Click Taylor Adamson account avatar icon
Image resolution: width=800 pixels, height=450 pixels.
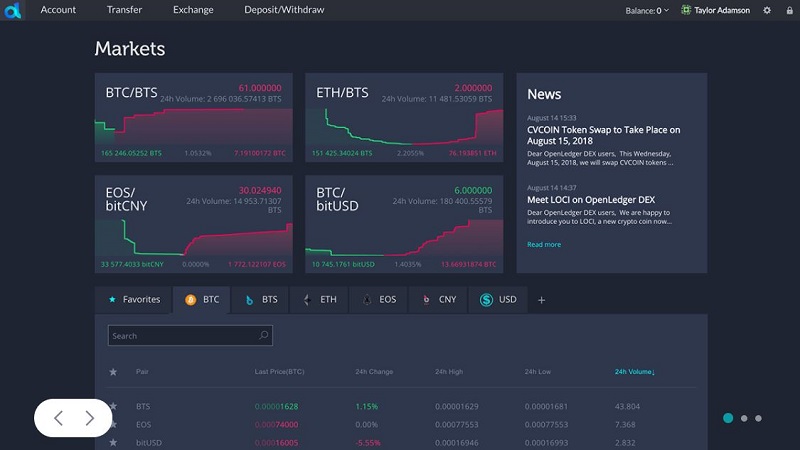pos(686,10)
